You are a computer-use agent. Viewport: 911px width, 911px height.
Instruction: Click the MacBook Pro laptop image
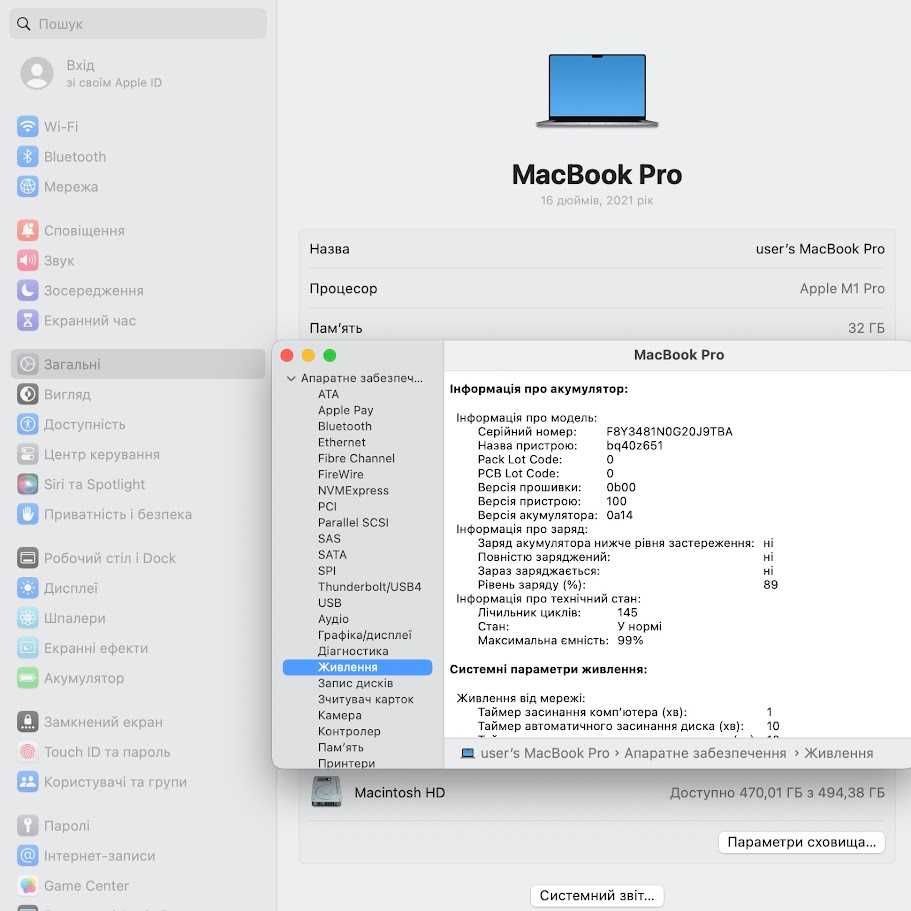[597, 90]
